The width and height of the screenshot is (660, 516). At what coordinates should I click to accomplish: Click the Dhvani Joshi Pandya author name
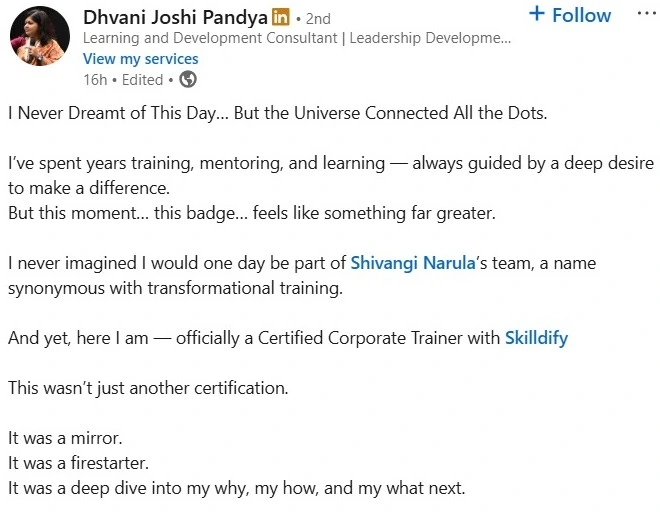point(175,18)
